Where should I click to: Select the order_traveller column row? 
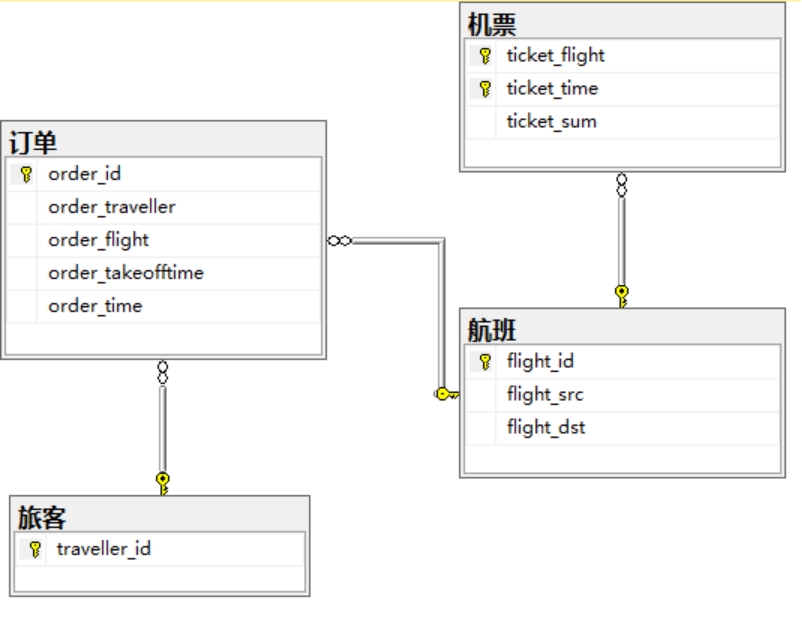164,207
